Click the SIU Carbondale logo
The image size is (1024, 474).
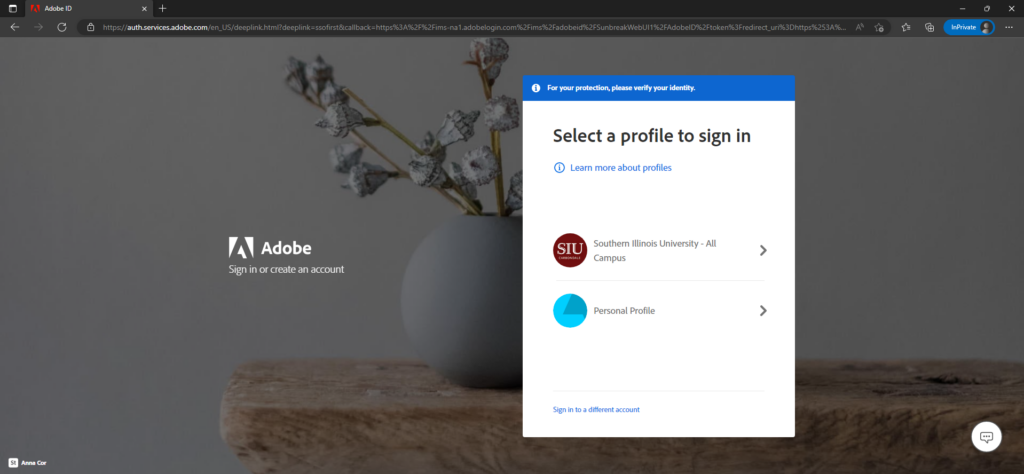pos(570,250)
